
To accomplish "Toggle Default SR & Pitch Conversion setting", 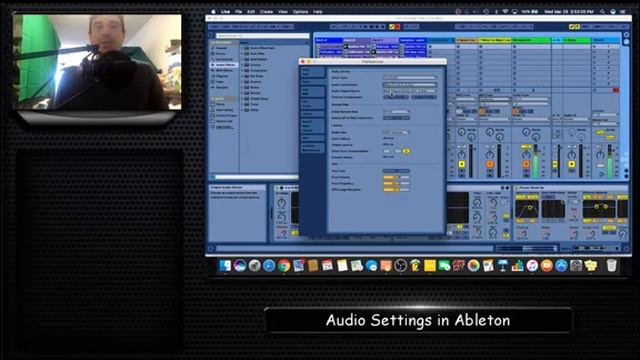I will point(396,118).
